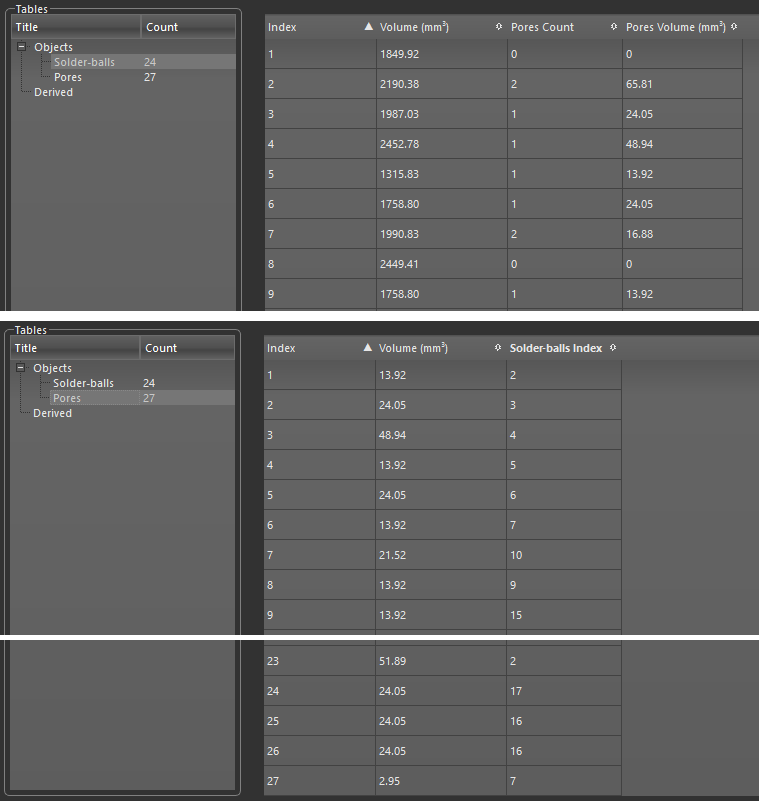Click the count 27 beside Pores in top panel
This screenshot has width=759, height=801.
coord(150,77)
